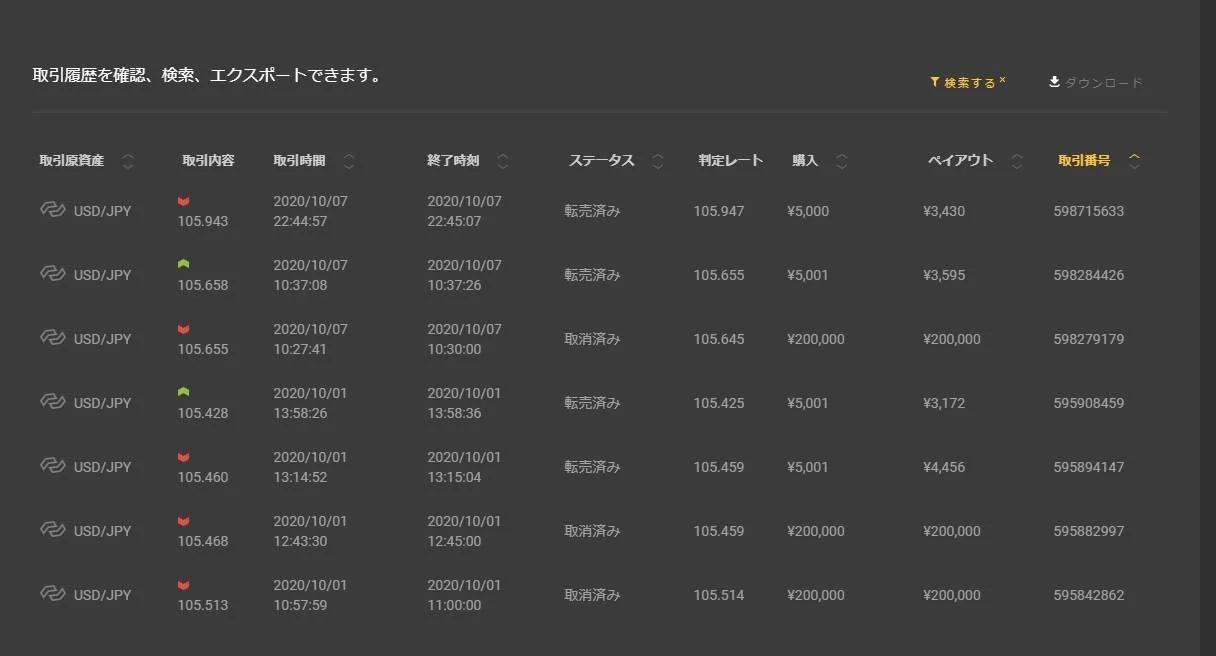
Task: Sort by ペイアウト column arrows
Action: [x=1017, y=161]
